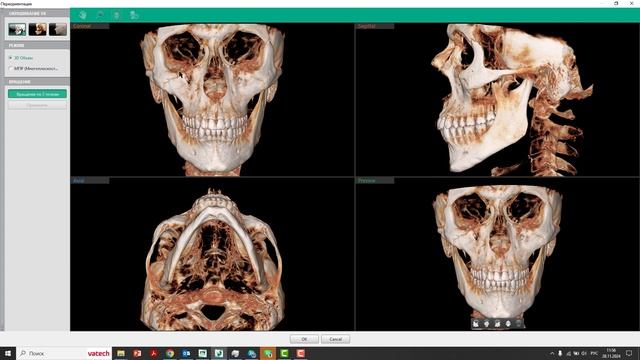Click the active teal app icon in taskbar
The width and height of the screenshot is (640, 360).
[219, 353]
